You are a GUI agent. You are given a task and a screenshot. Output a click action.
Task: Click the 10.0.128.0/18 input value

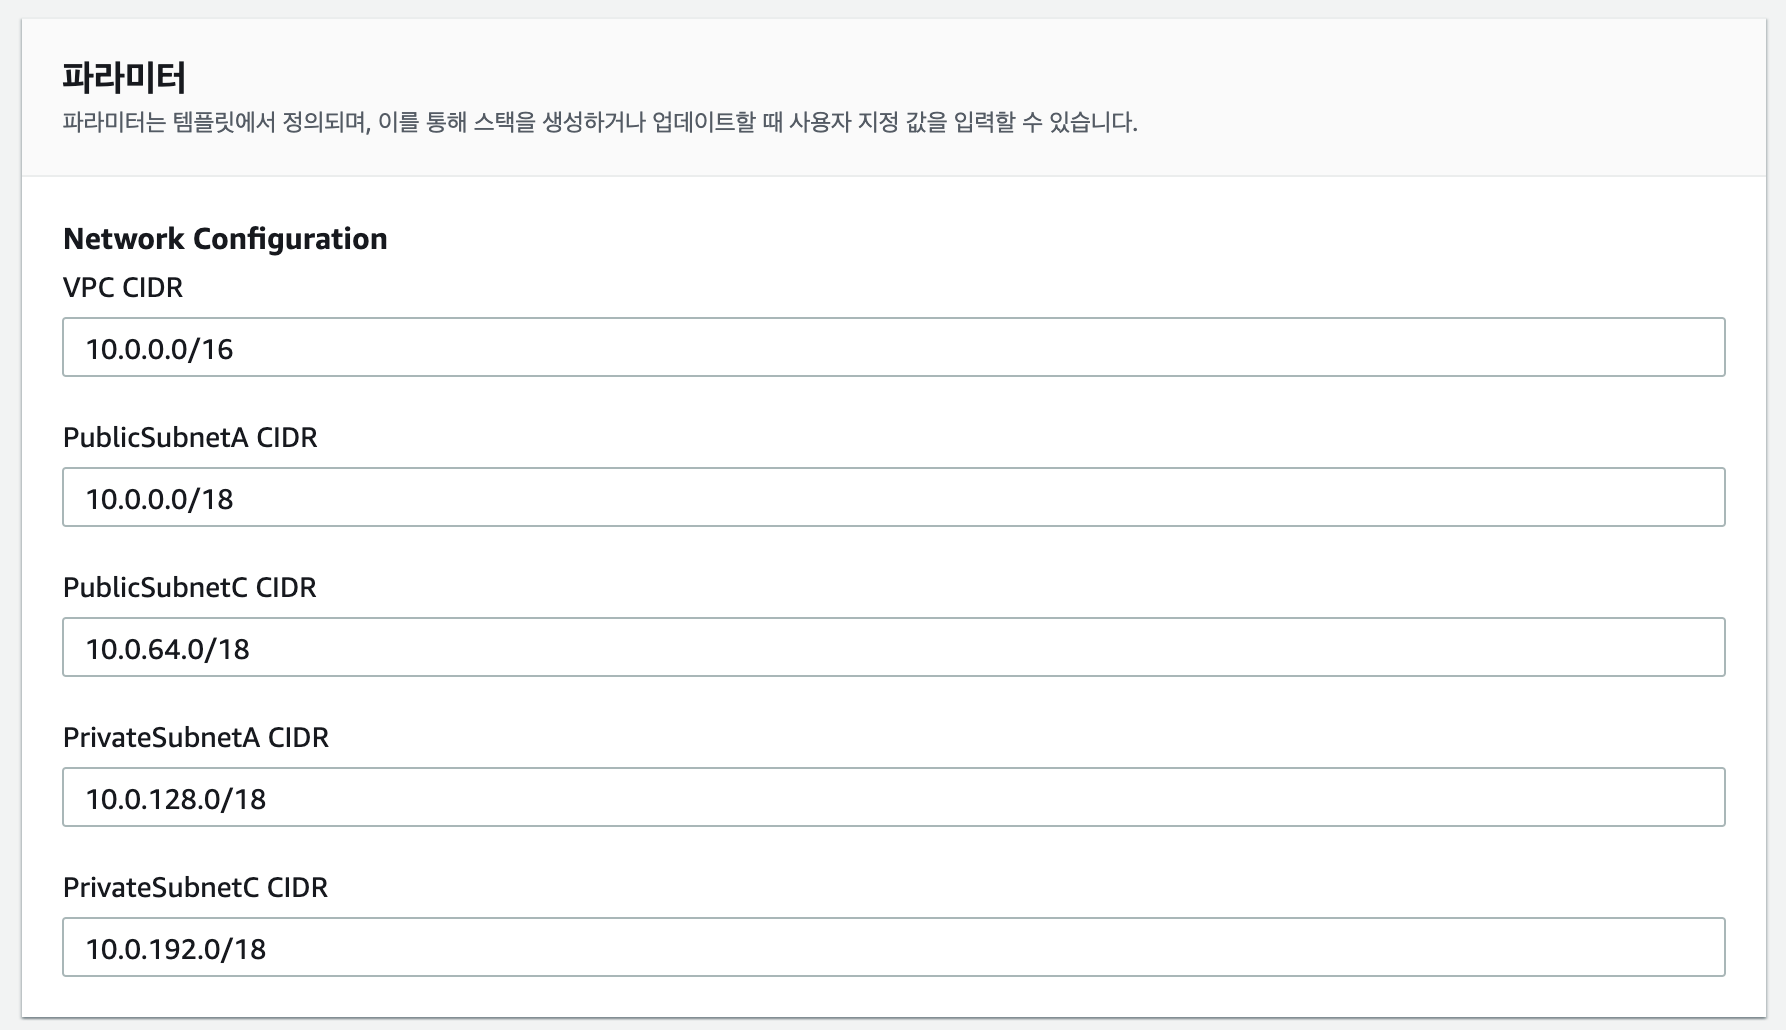tap(175, 797)
